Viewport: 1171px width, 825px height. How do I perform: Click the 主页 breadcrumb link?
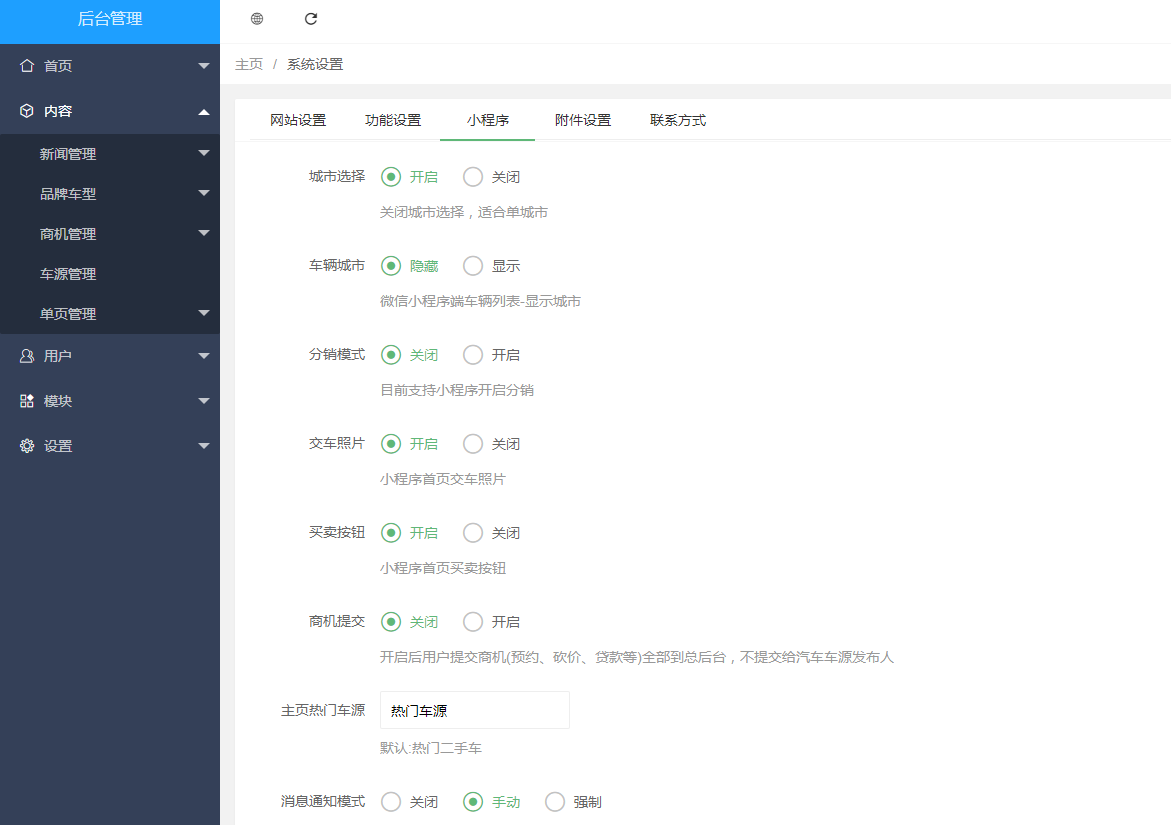(248, 63)
